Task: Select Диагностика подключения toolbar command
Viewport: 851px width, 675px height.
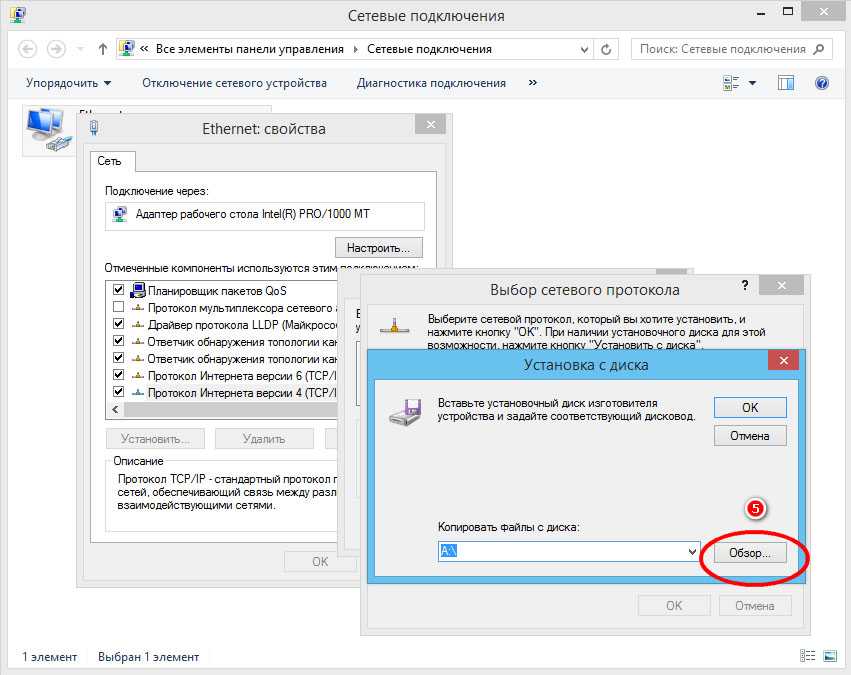Action: 431,83
